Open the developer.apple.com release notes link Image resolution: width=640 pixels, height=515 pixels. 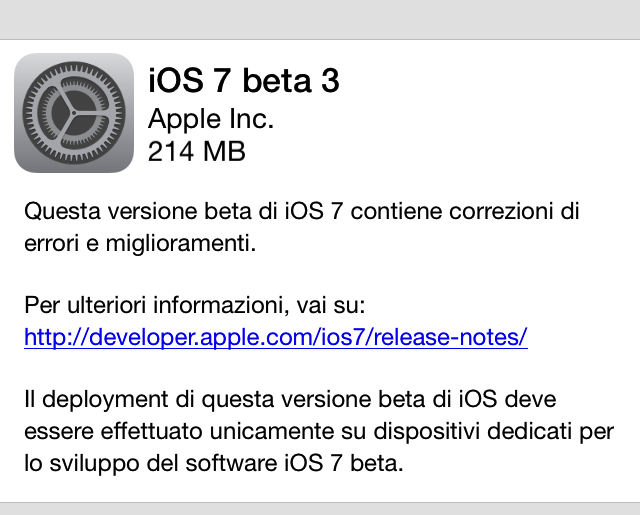coord(275,337)
